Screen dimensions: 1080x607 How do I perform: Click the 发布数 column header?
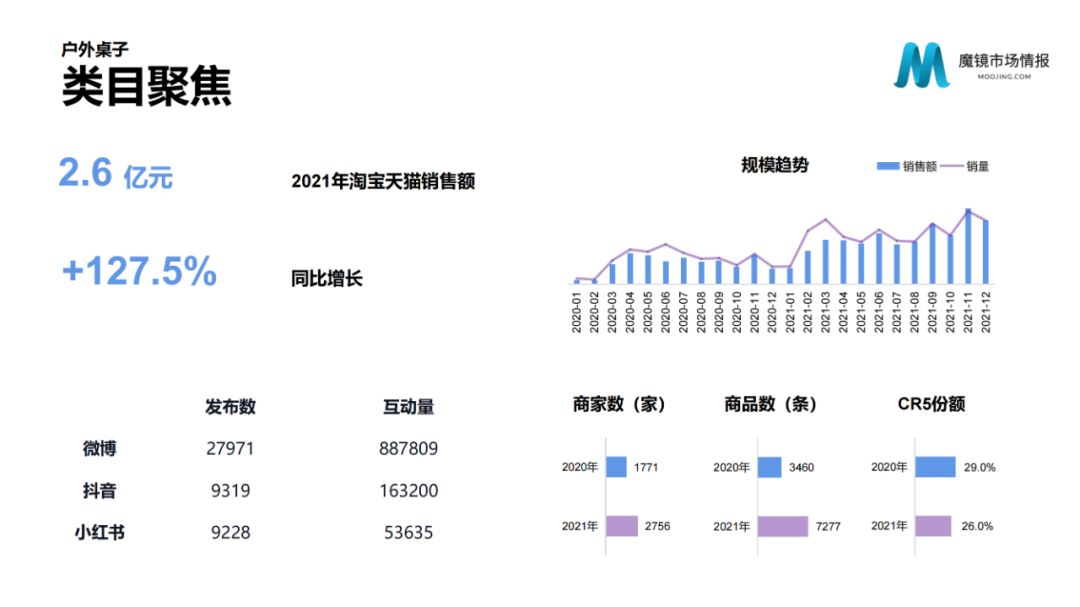click(x=230, y=407)
